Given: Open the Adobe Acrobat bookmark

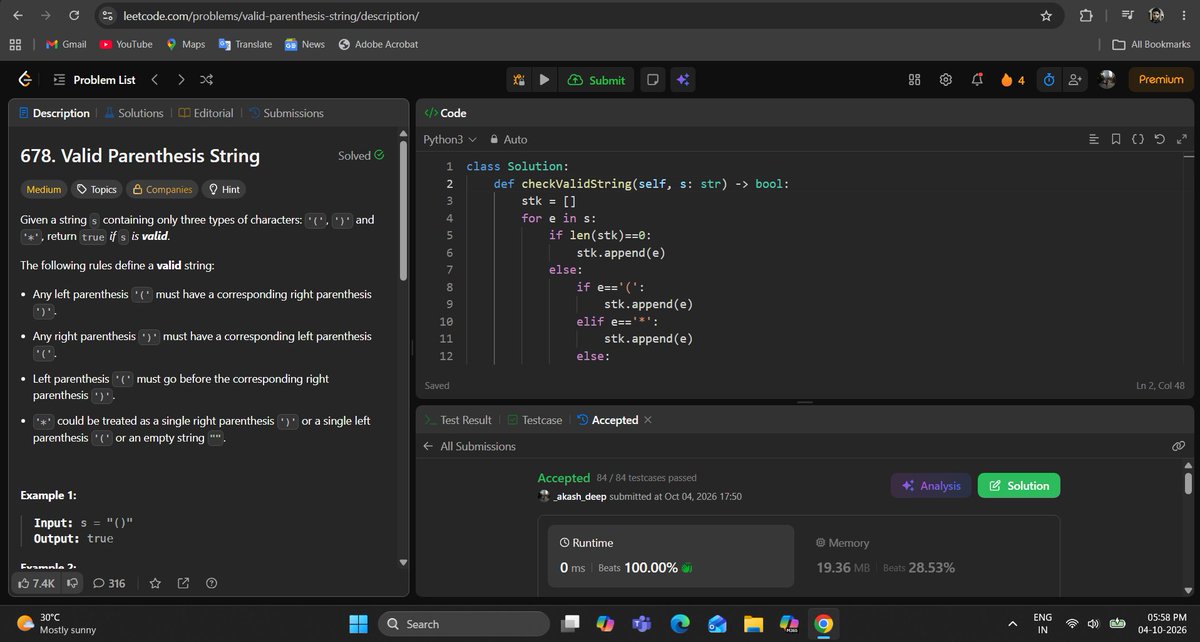Looking at the screenshot, I should (x=378, y=44).
